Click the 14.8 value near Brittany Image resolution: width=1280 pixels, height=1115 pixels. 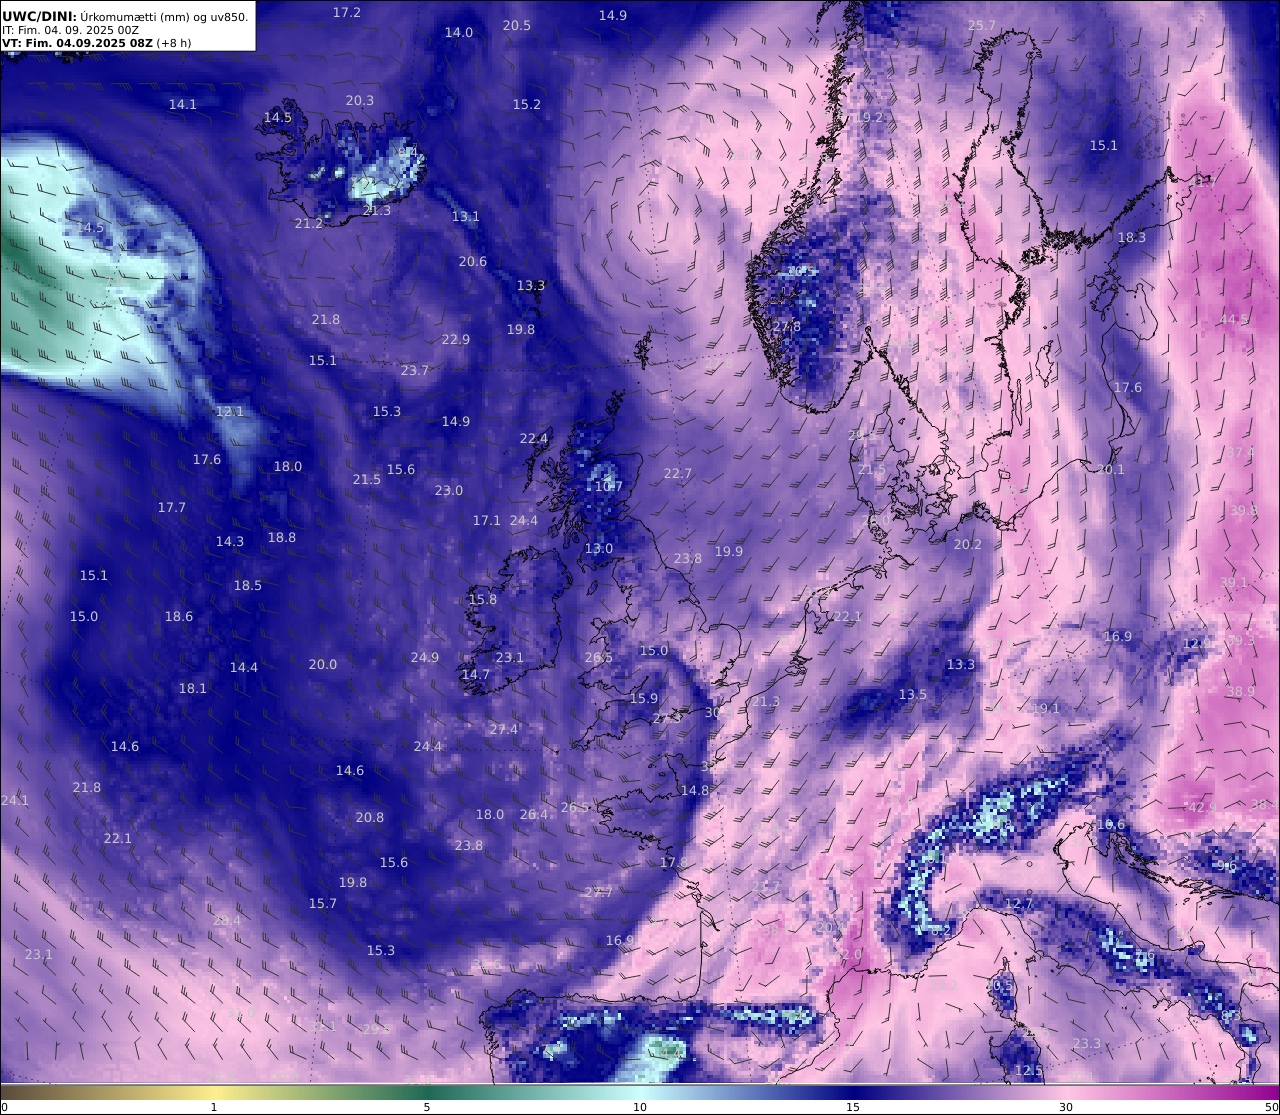[x=695, y=791]
